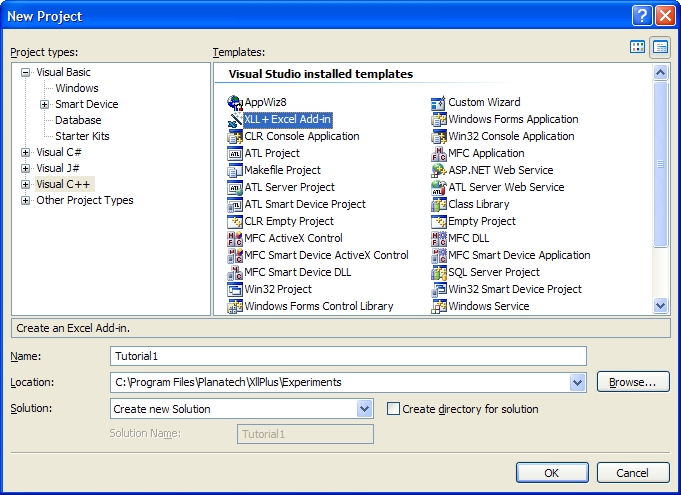681x495 pixels.
Task: Open the Location path dropdown
Action: 577,382
